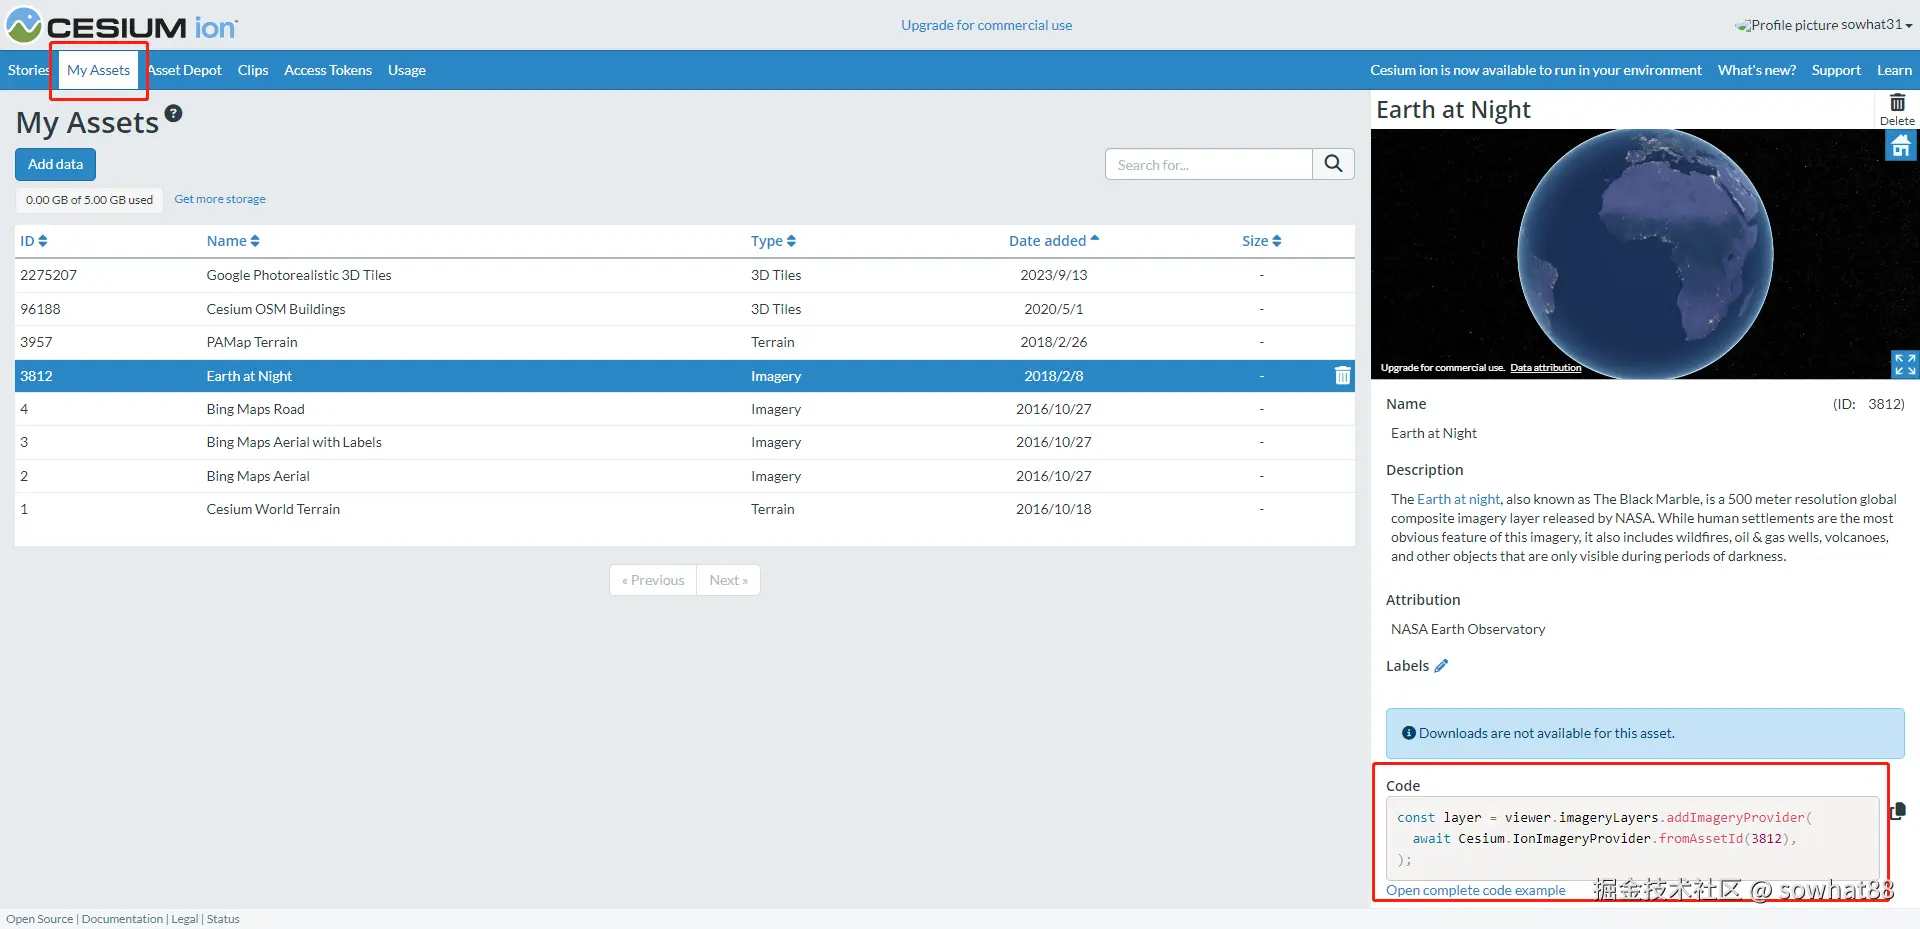Click the 0.00 GB of 5.00 GB used indicator
This screenshot has height=929, width=1920.
coord(90,200)
